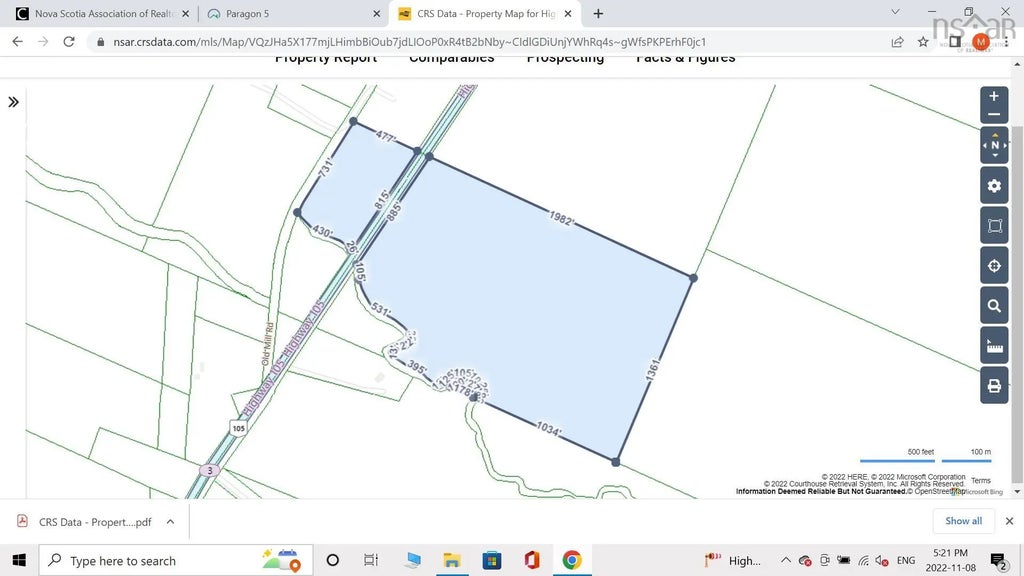Open the downloaded PDF options chevron
The width and height of the screenshot is (1024, 576).
pos(170,521)
